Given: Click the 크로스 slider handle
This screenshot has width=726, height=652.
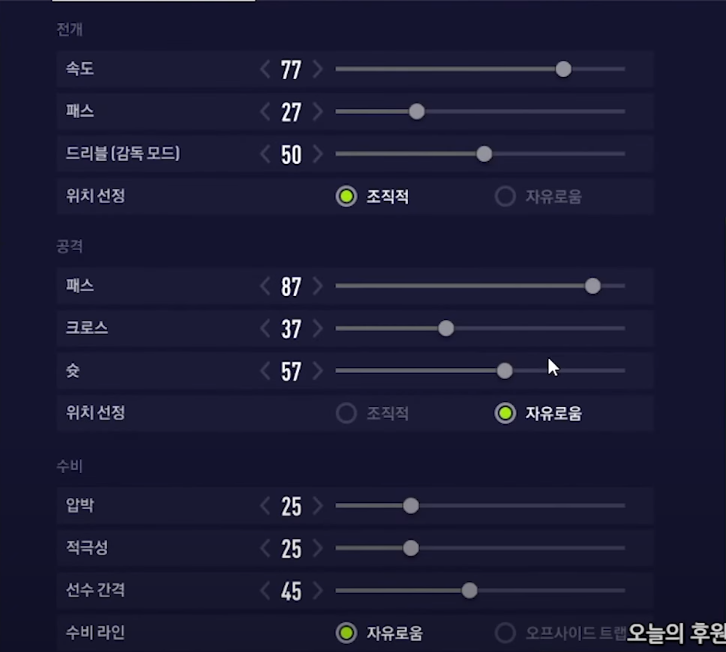Looking at the screenshot, I should click(446, 328).
